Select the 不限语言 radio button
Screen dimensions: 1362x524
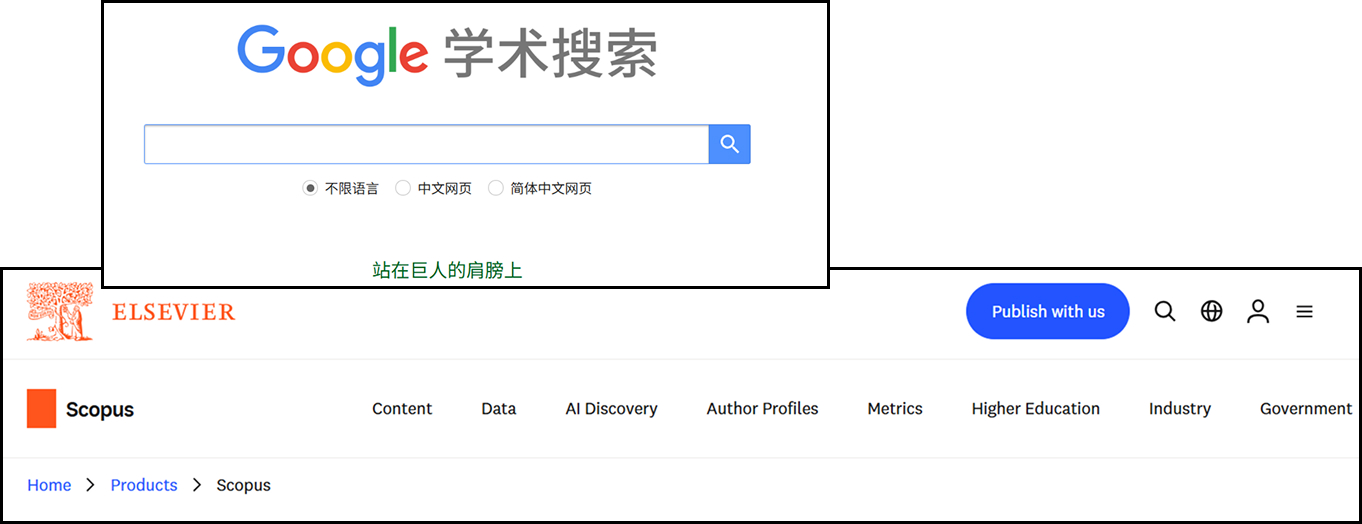click(x=310, y=188)
